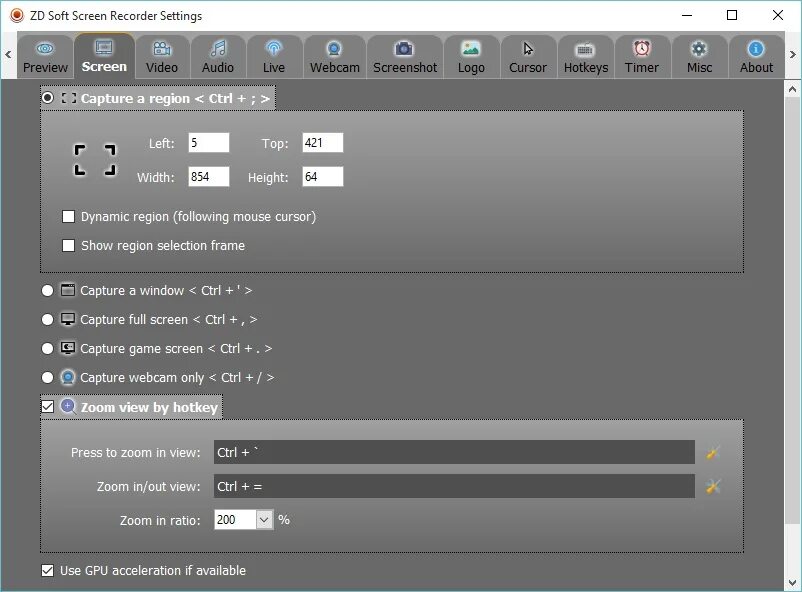Minimize the settings window
Image resolution: width=802 pixels, height=592 pixels.
687,15
